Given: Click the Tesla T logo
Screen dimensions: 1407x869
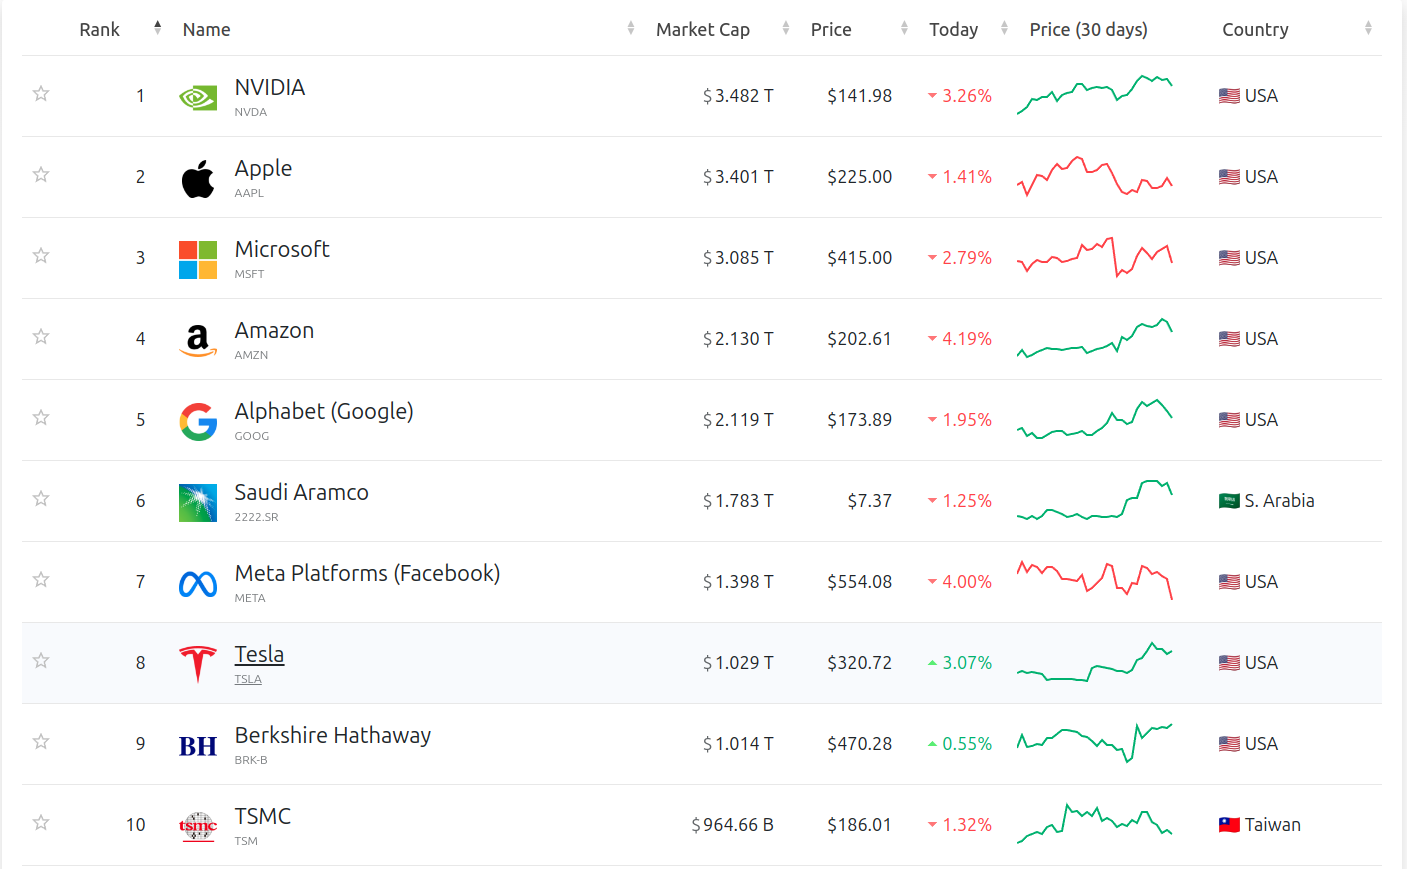Looking at the screenshot, I should click(198, 664).
